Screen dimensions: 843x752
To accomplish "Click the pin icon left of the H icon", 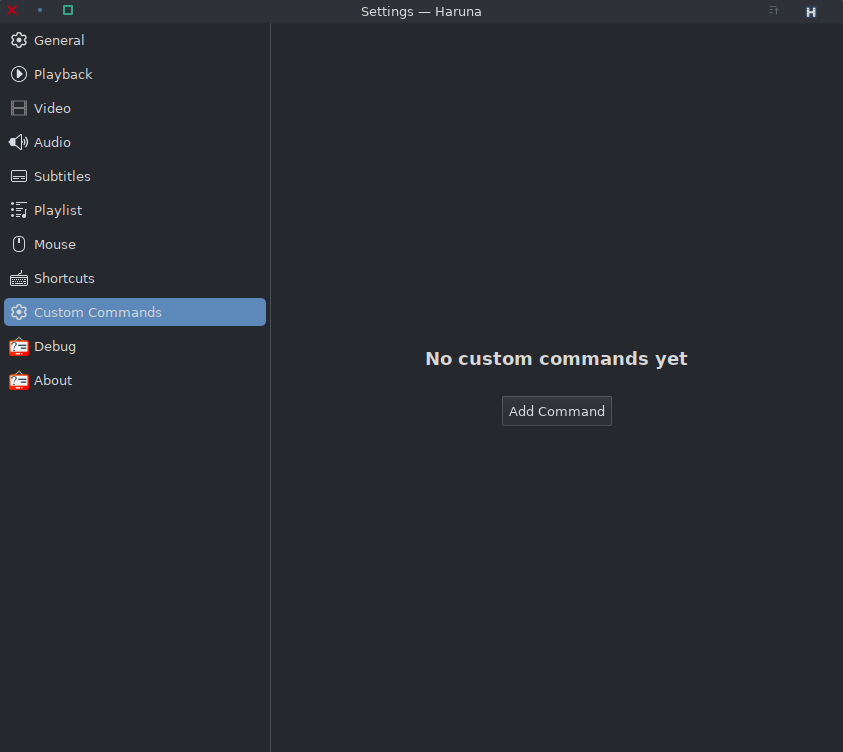I will (773, 11).
